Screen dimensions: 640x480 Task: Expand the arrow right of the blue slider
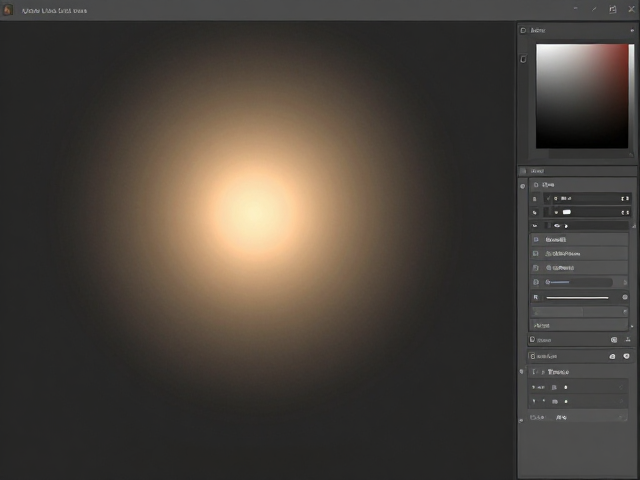click(625, 282)
